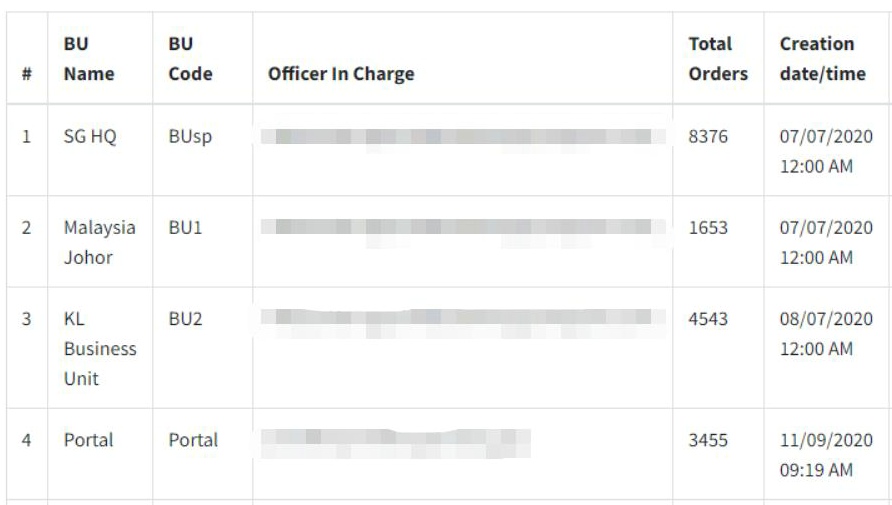This screenshot has height=505, width=892.
Task: Select the KL Business Unit name cell
Action: tap(100, 349)
